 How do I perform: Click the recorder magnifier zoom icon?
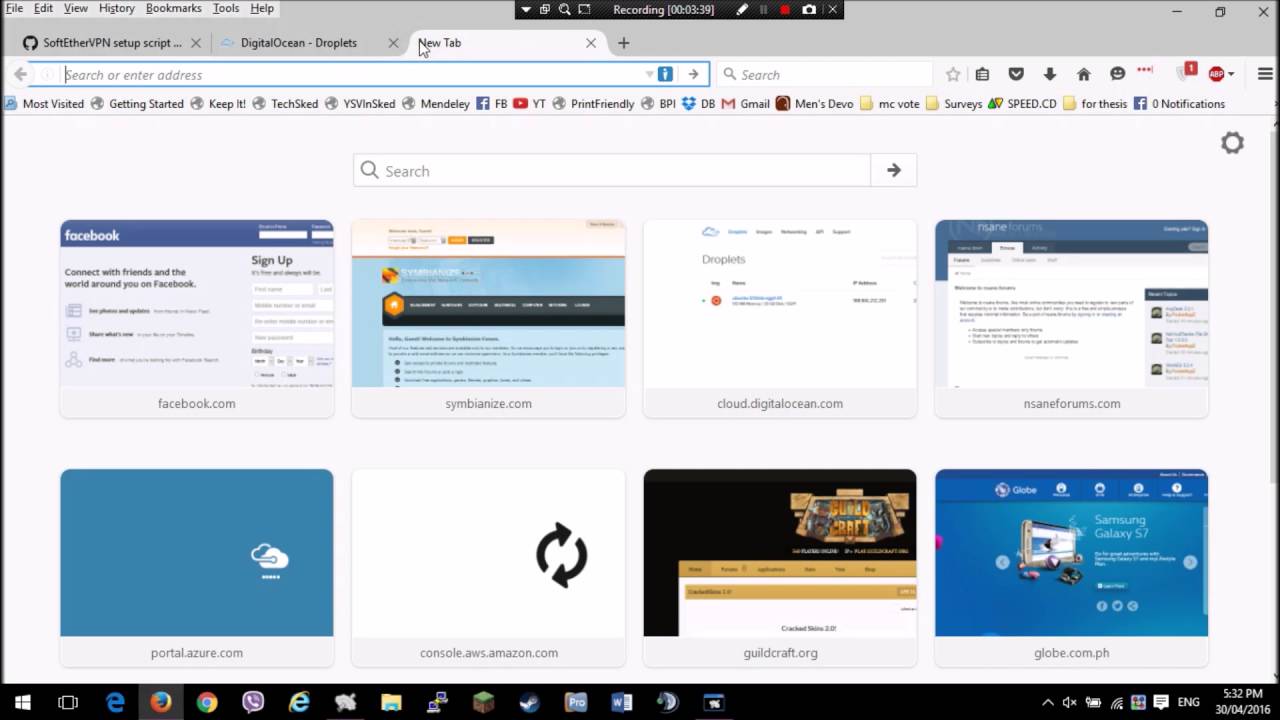[565, 9]
